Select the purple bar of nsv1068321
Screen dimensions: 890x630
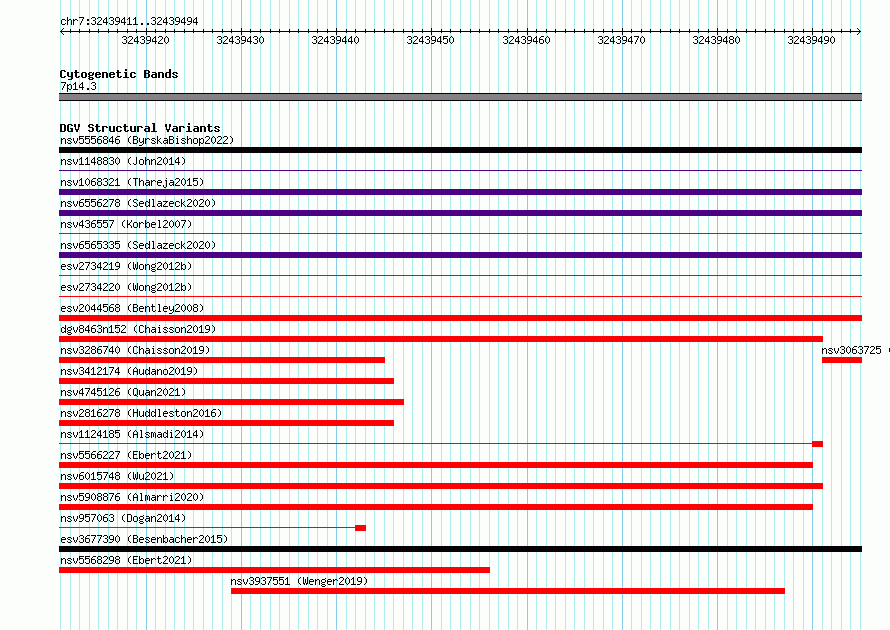tap(460, 192)
